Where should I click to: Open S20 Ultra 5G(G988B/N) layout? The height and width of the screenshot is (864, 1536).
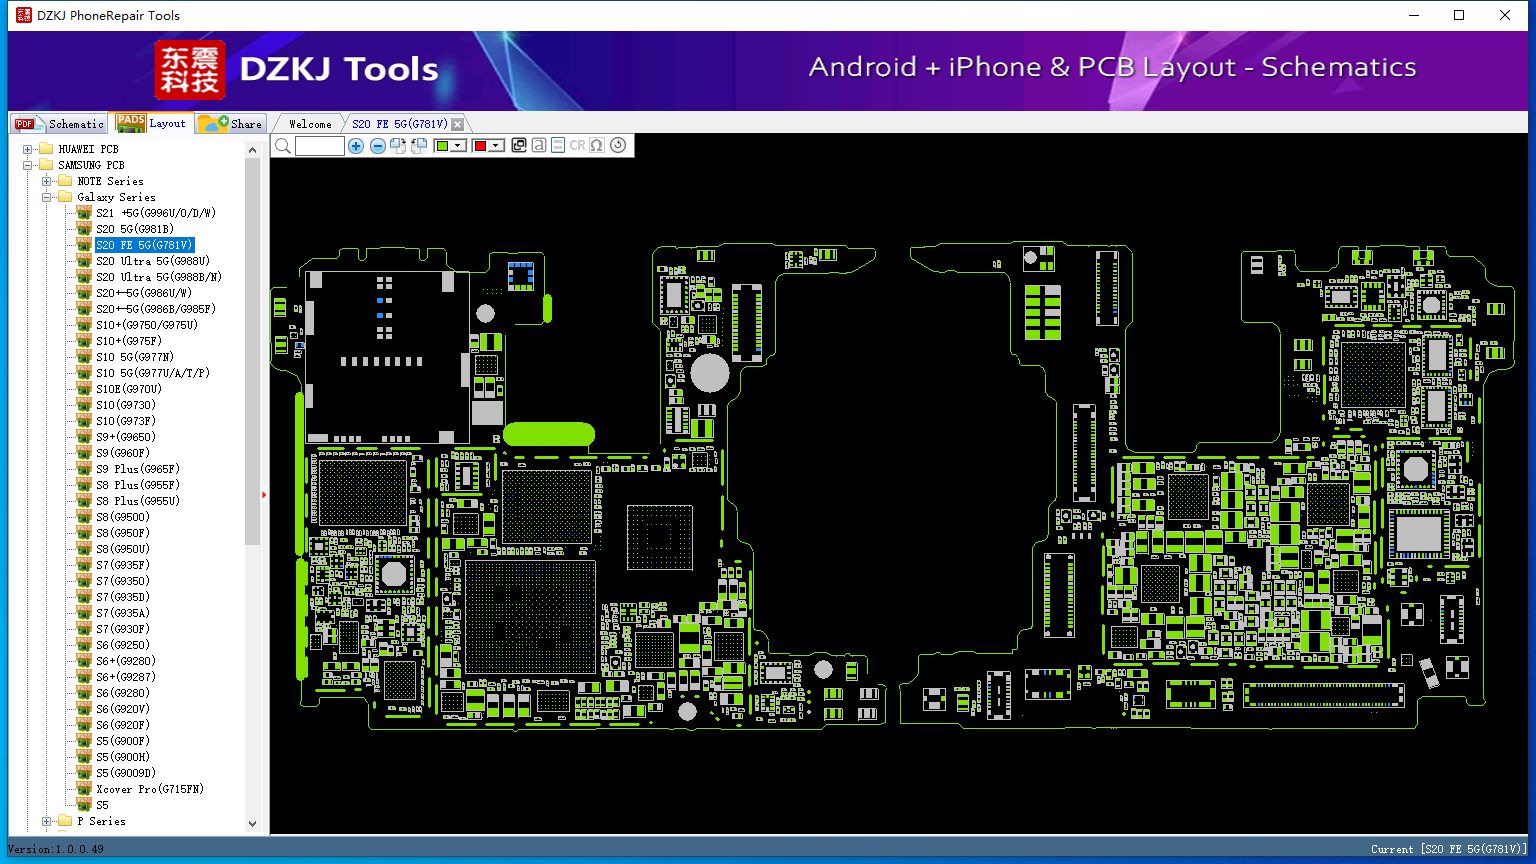coord(159,277)
